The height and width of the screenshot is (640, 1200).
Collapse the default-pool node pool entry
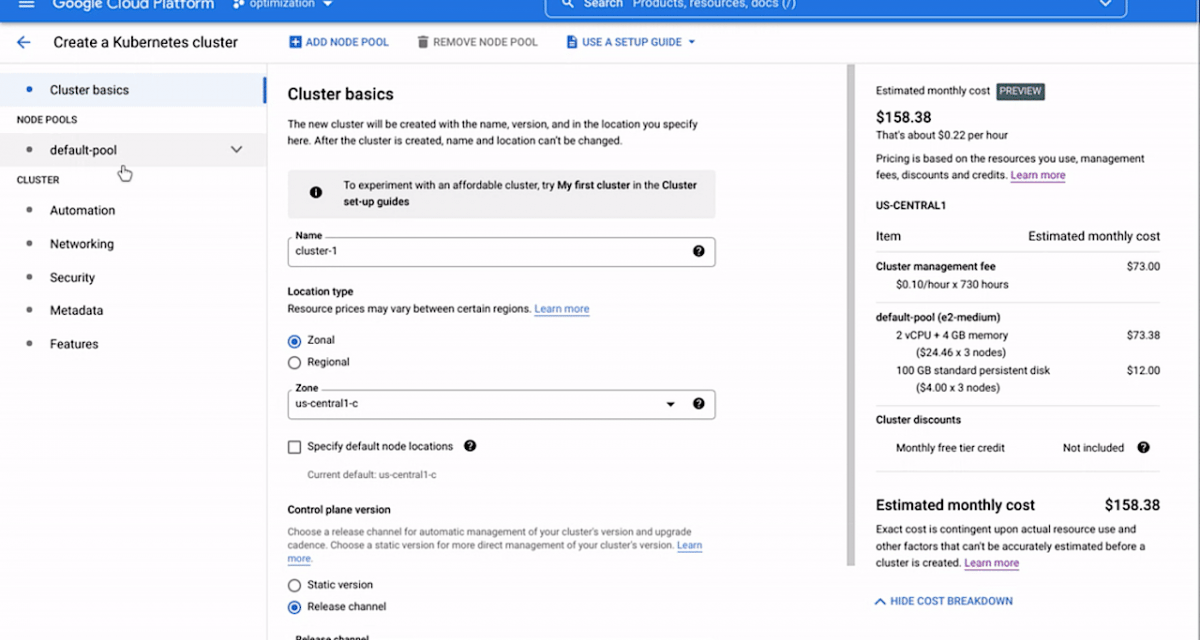tap(236, 149)
